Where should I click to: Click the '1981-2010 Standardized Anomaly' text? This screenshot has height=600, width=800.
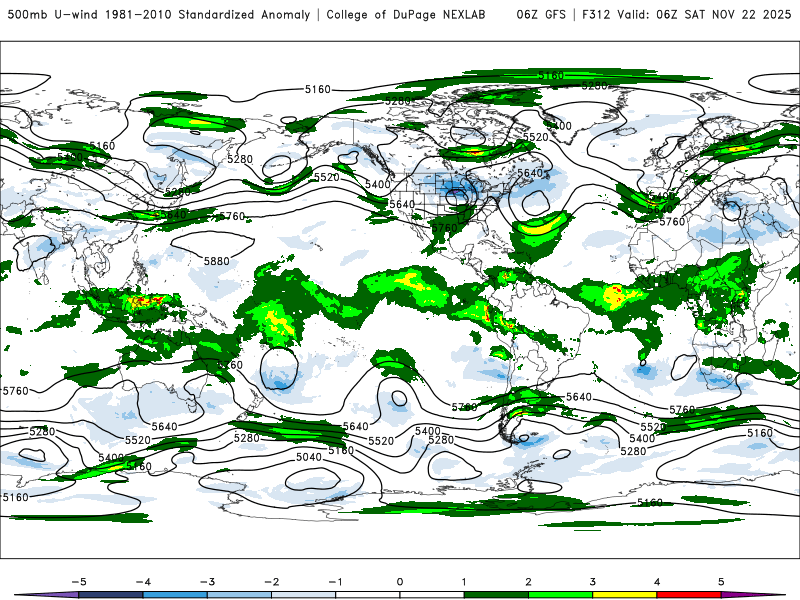pos(207,14)
